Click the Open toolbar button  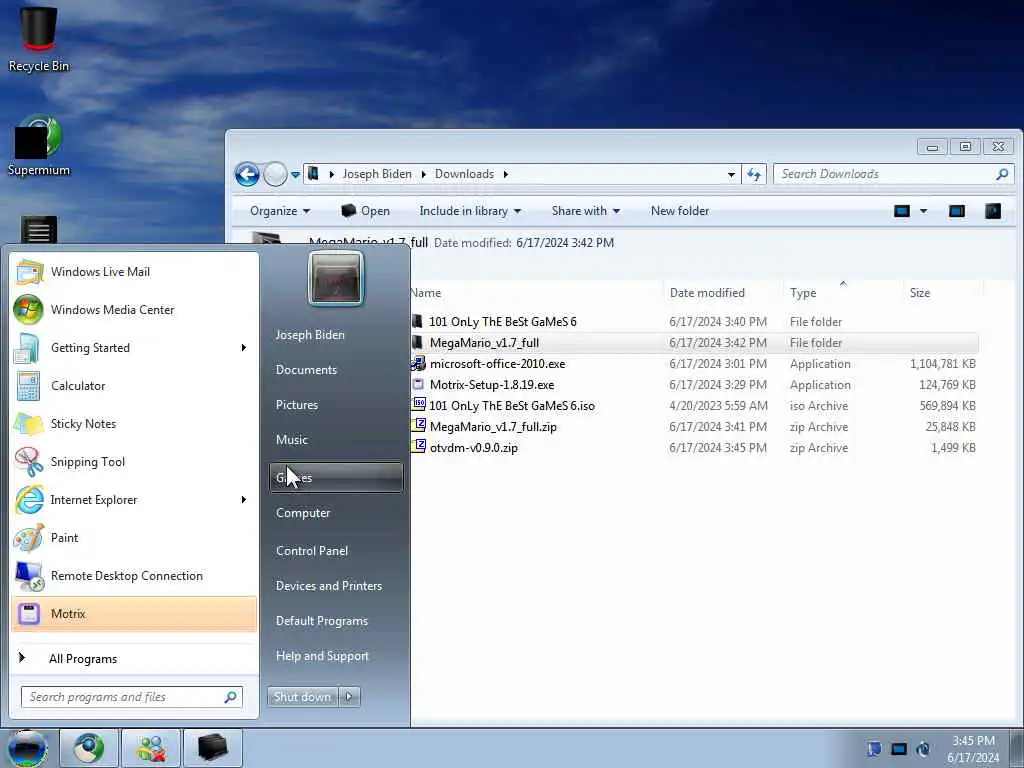pyautogui.click(x=366, y=211)
